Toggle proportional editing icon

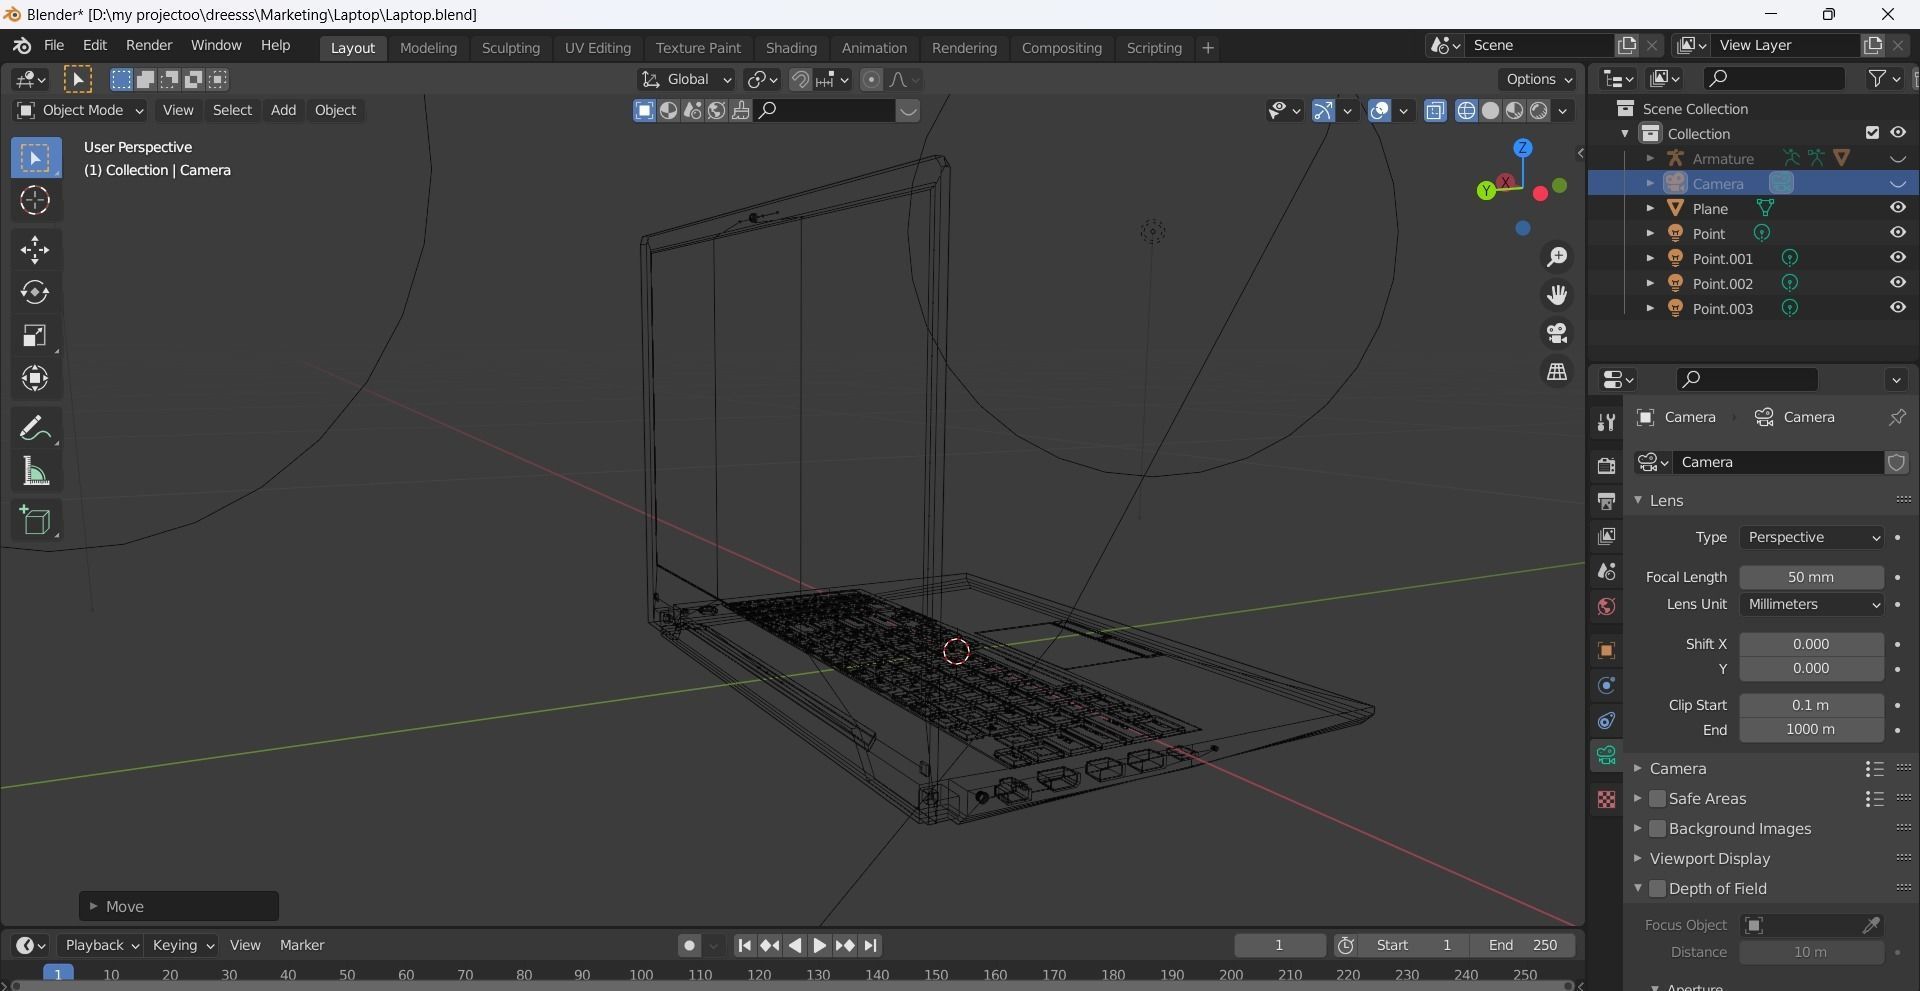click(x=871, y=80)
